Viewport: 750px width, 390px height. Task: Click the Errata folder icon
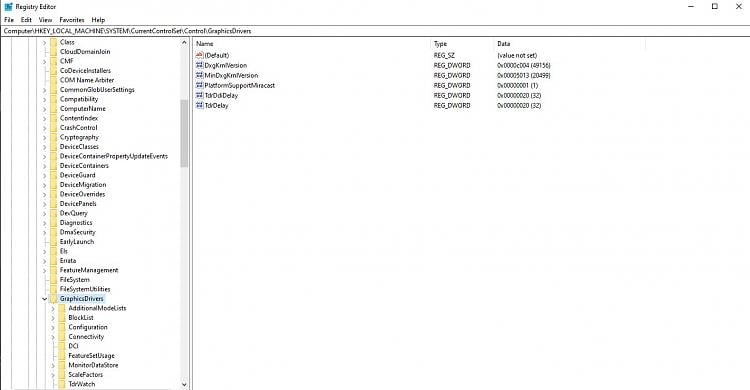click(53, 260)
